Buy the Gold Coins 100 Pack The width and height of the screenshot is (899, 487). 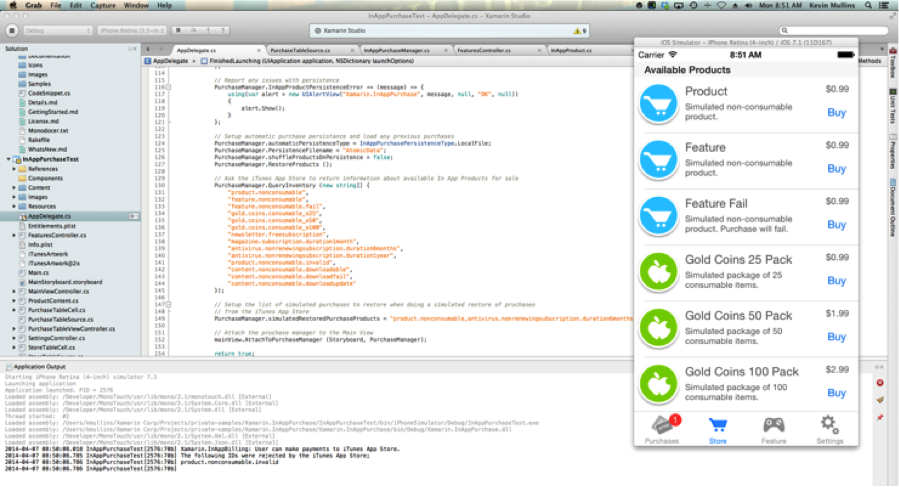point(837,393)
